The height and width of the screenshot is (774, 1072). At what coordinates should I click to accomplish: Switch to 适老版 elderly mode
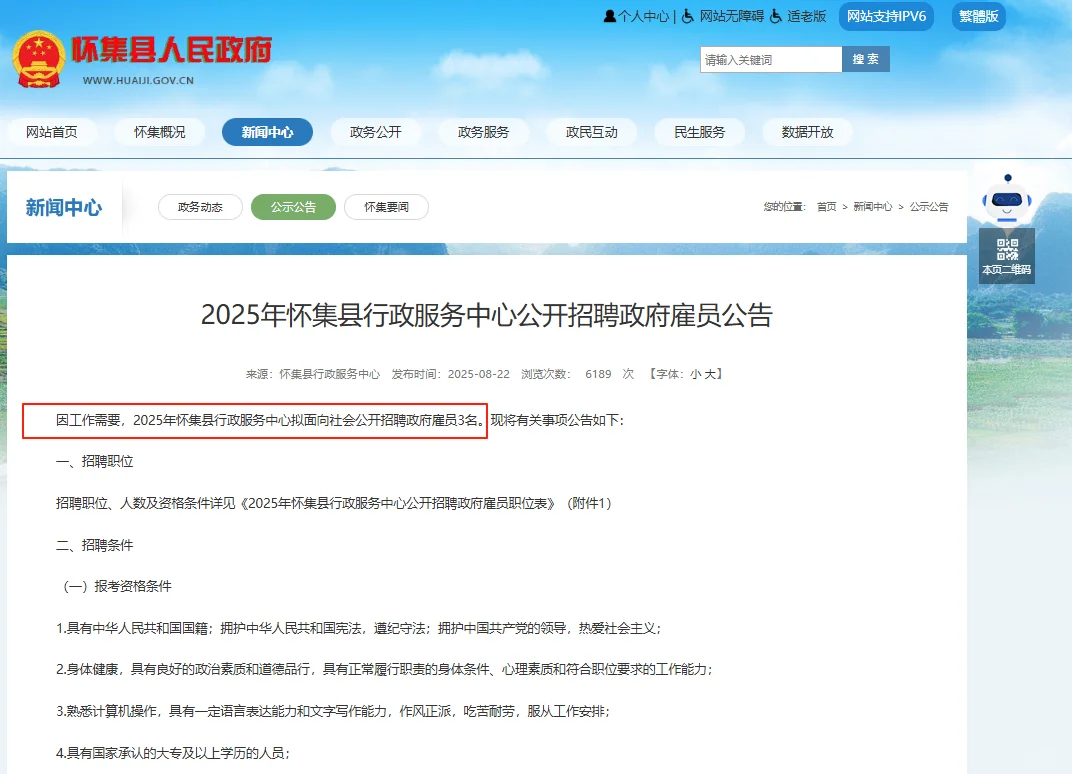pyautogui.click(x=799, y=16)
